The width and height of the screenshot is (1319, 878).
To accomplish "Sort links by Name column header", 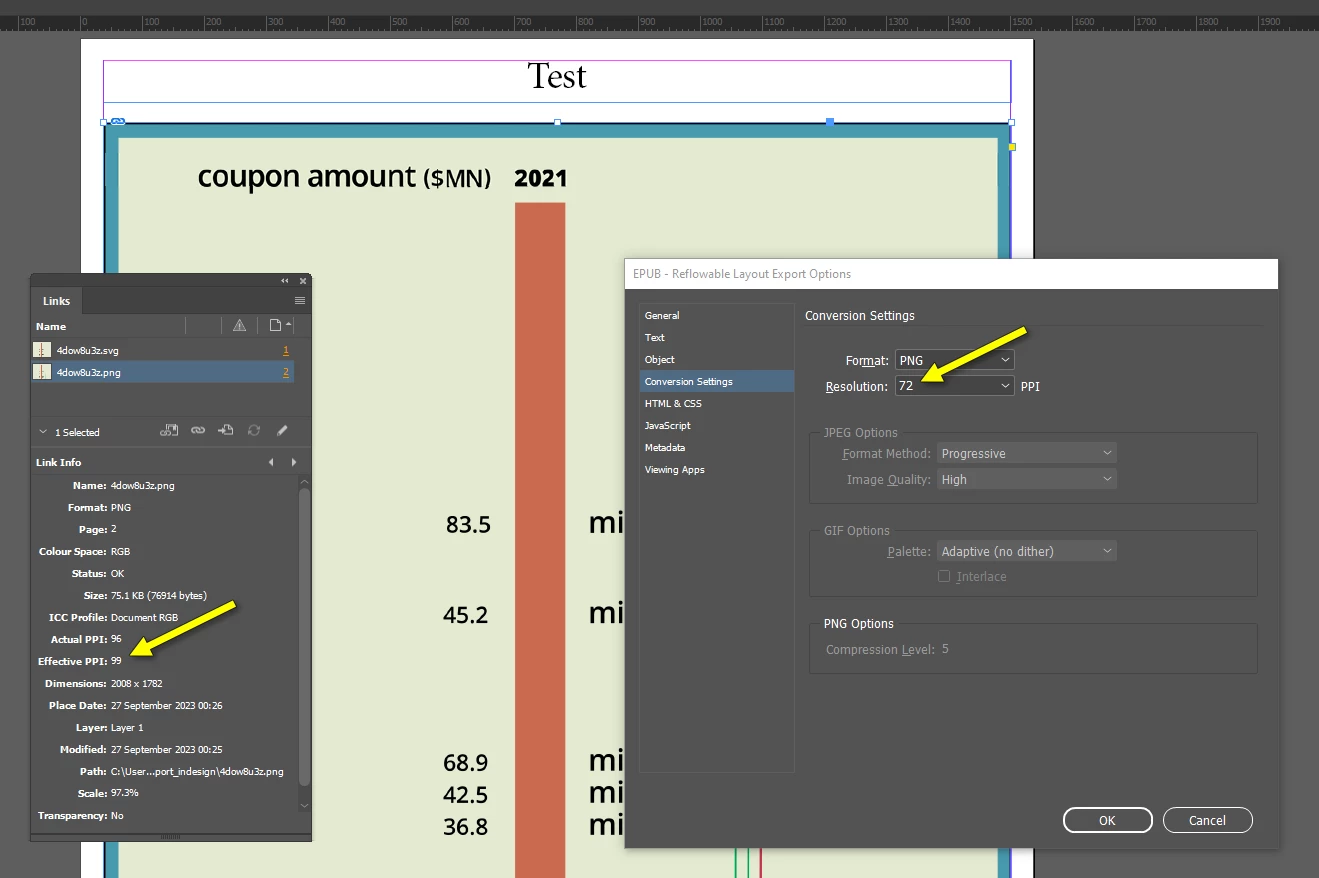I will pos(51,326).
